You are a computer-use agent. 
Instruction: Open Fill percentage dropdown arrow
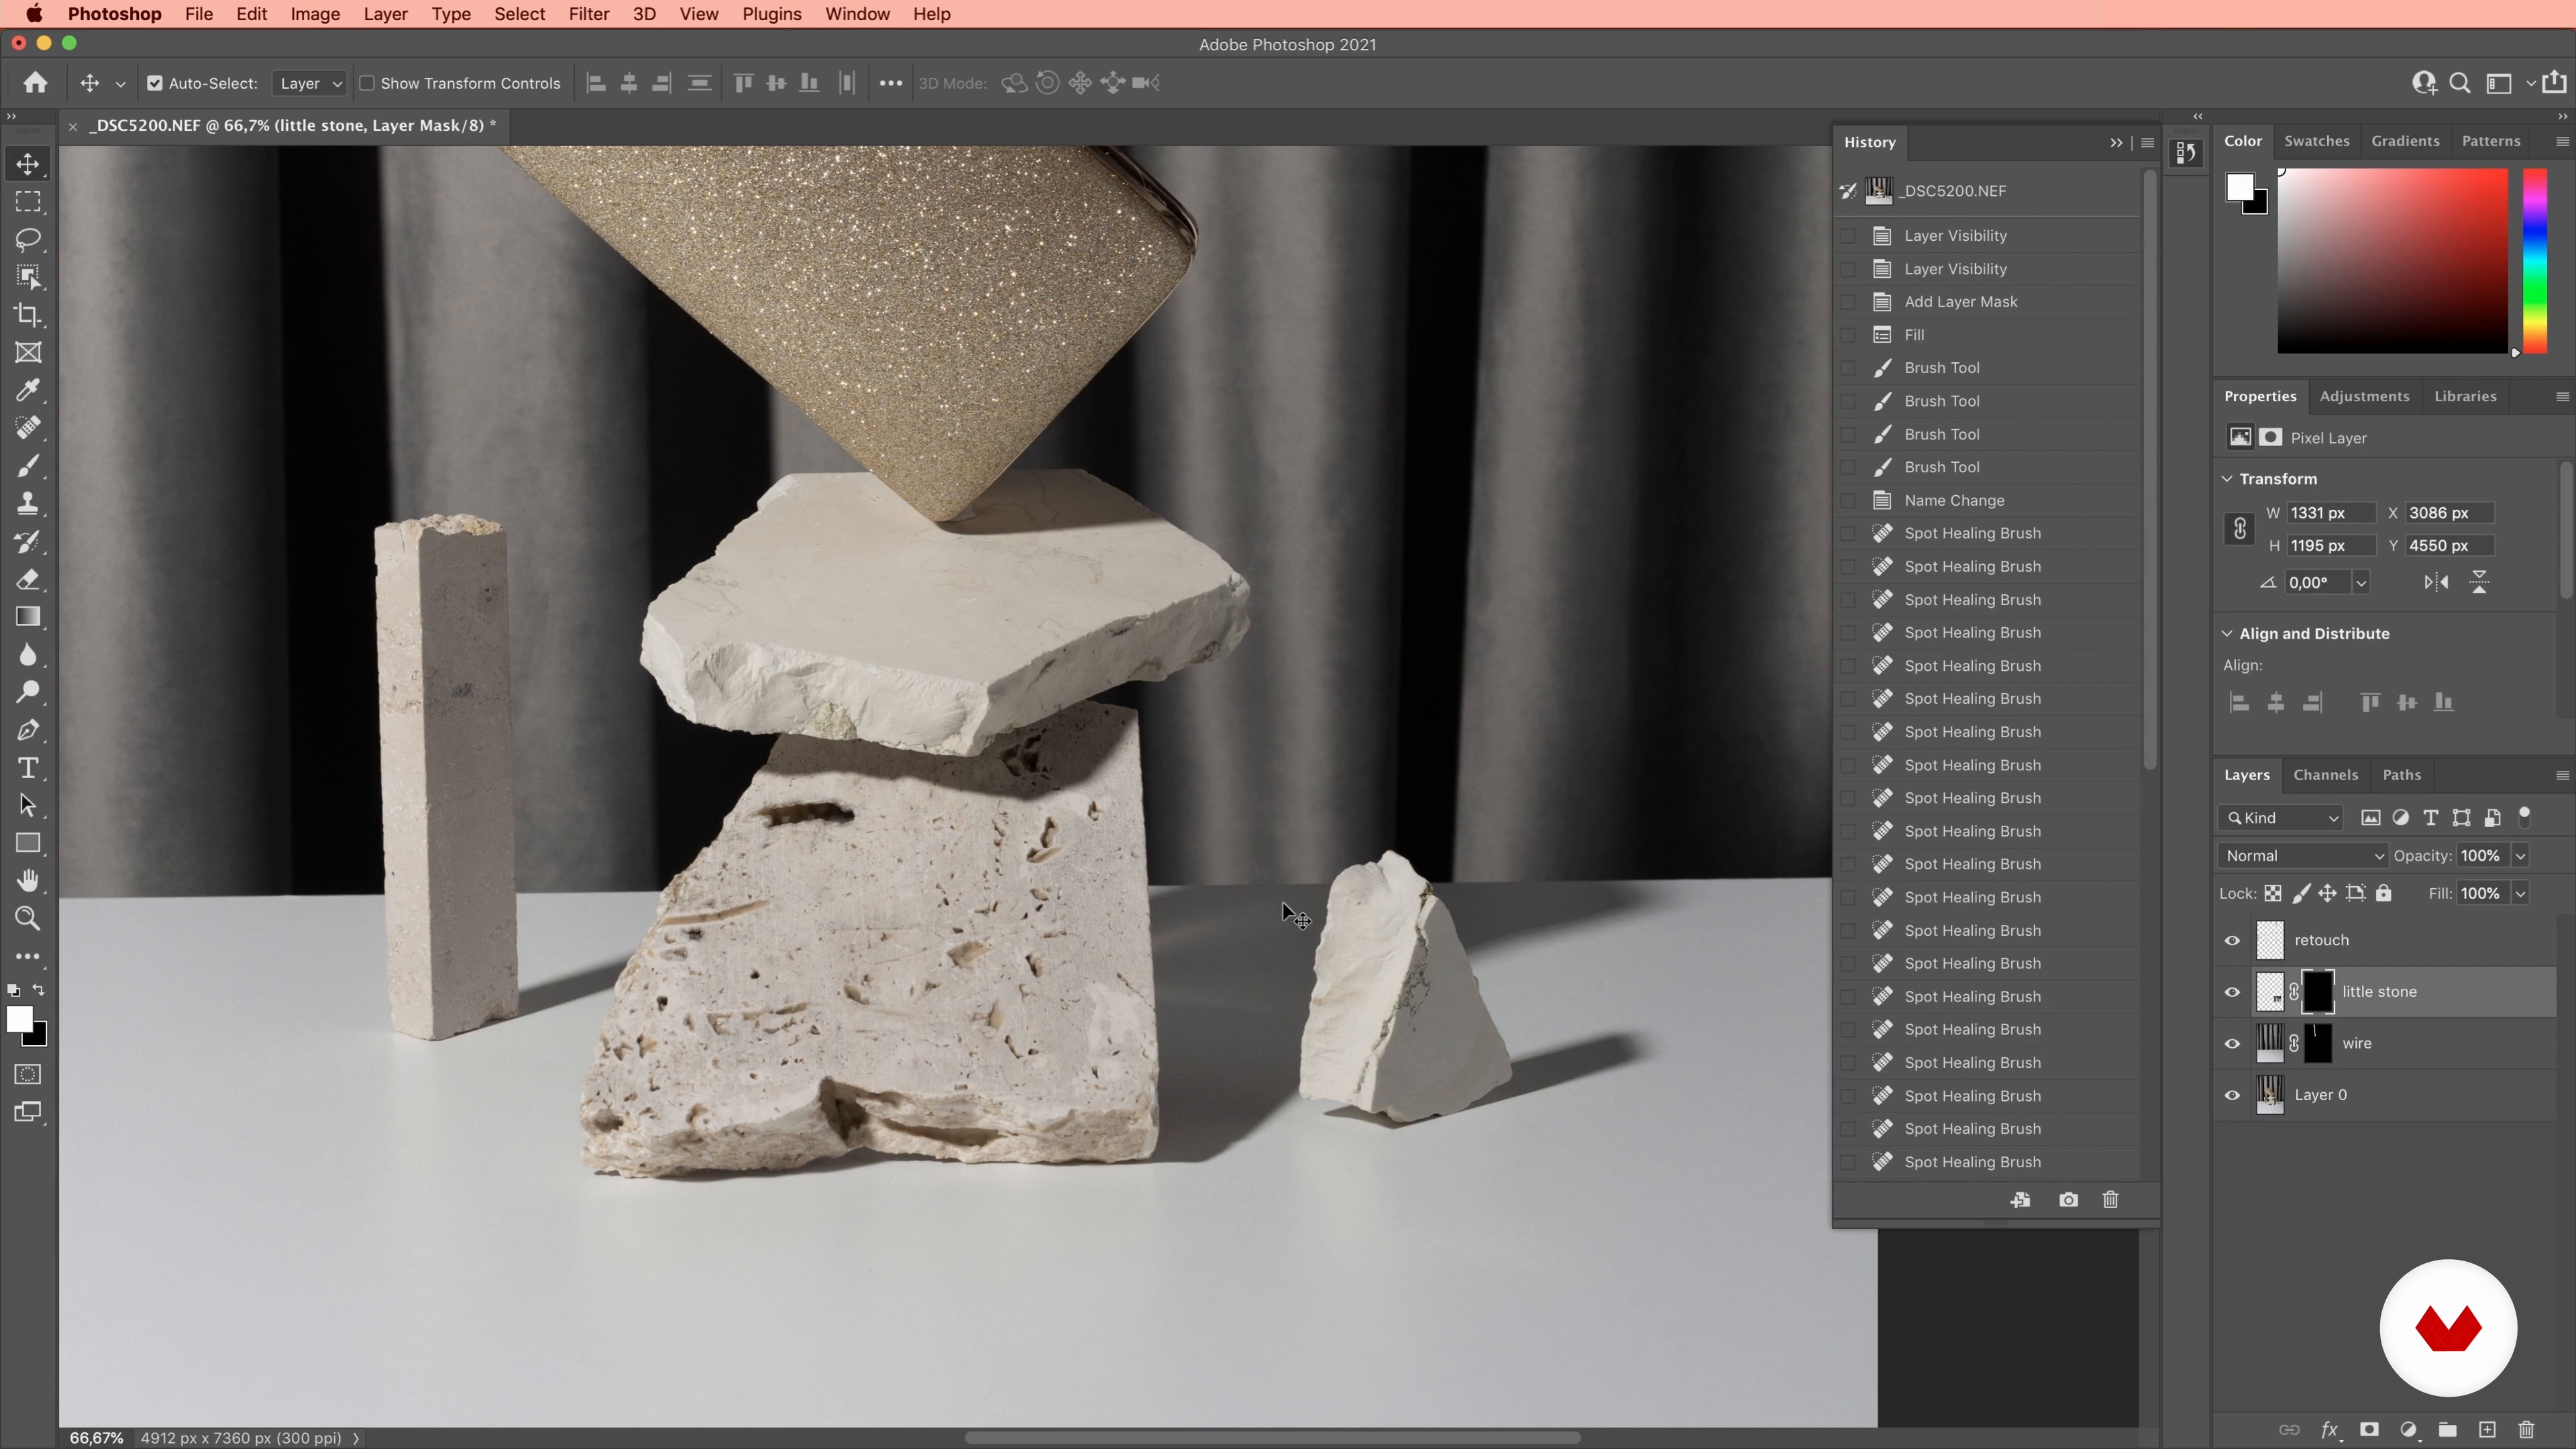point(2520,894)
